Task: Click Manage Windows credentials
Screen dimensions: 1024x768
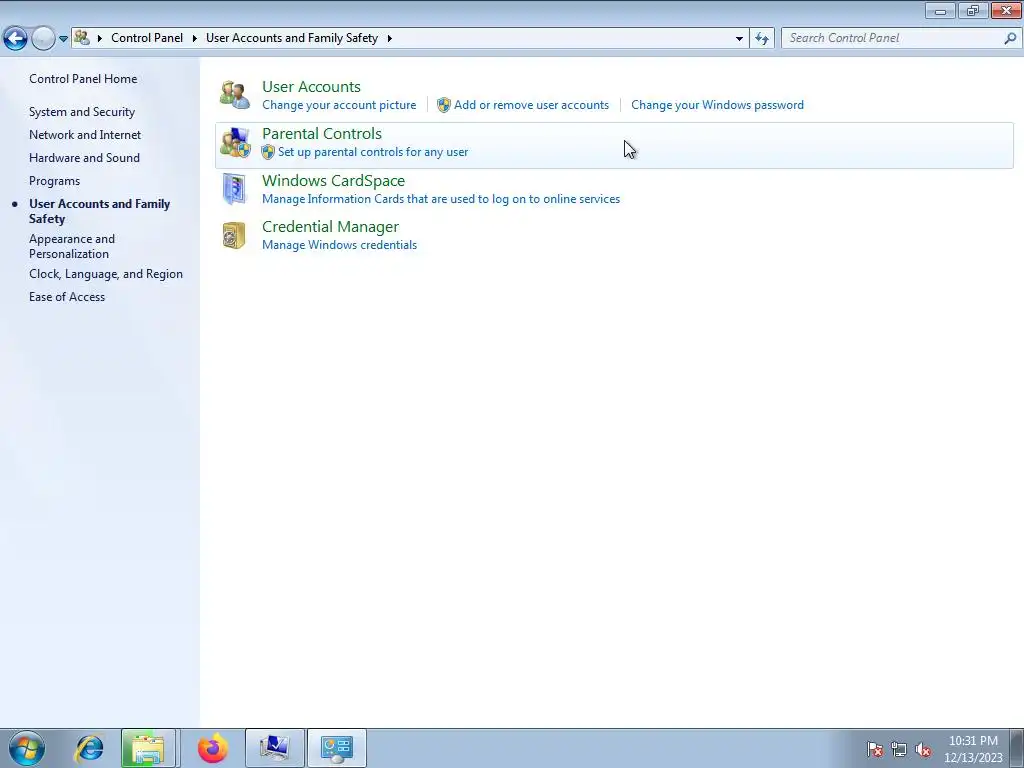Action: (x=340, y=245)
